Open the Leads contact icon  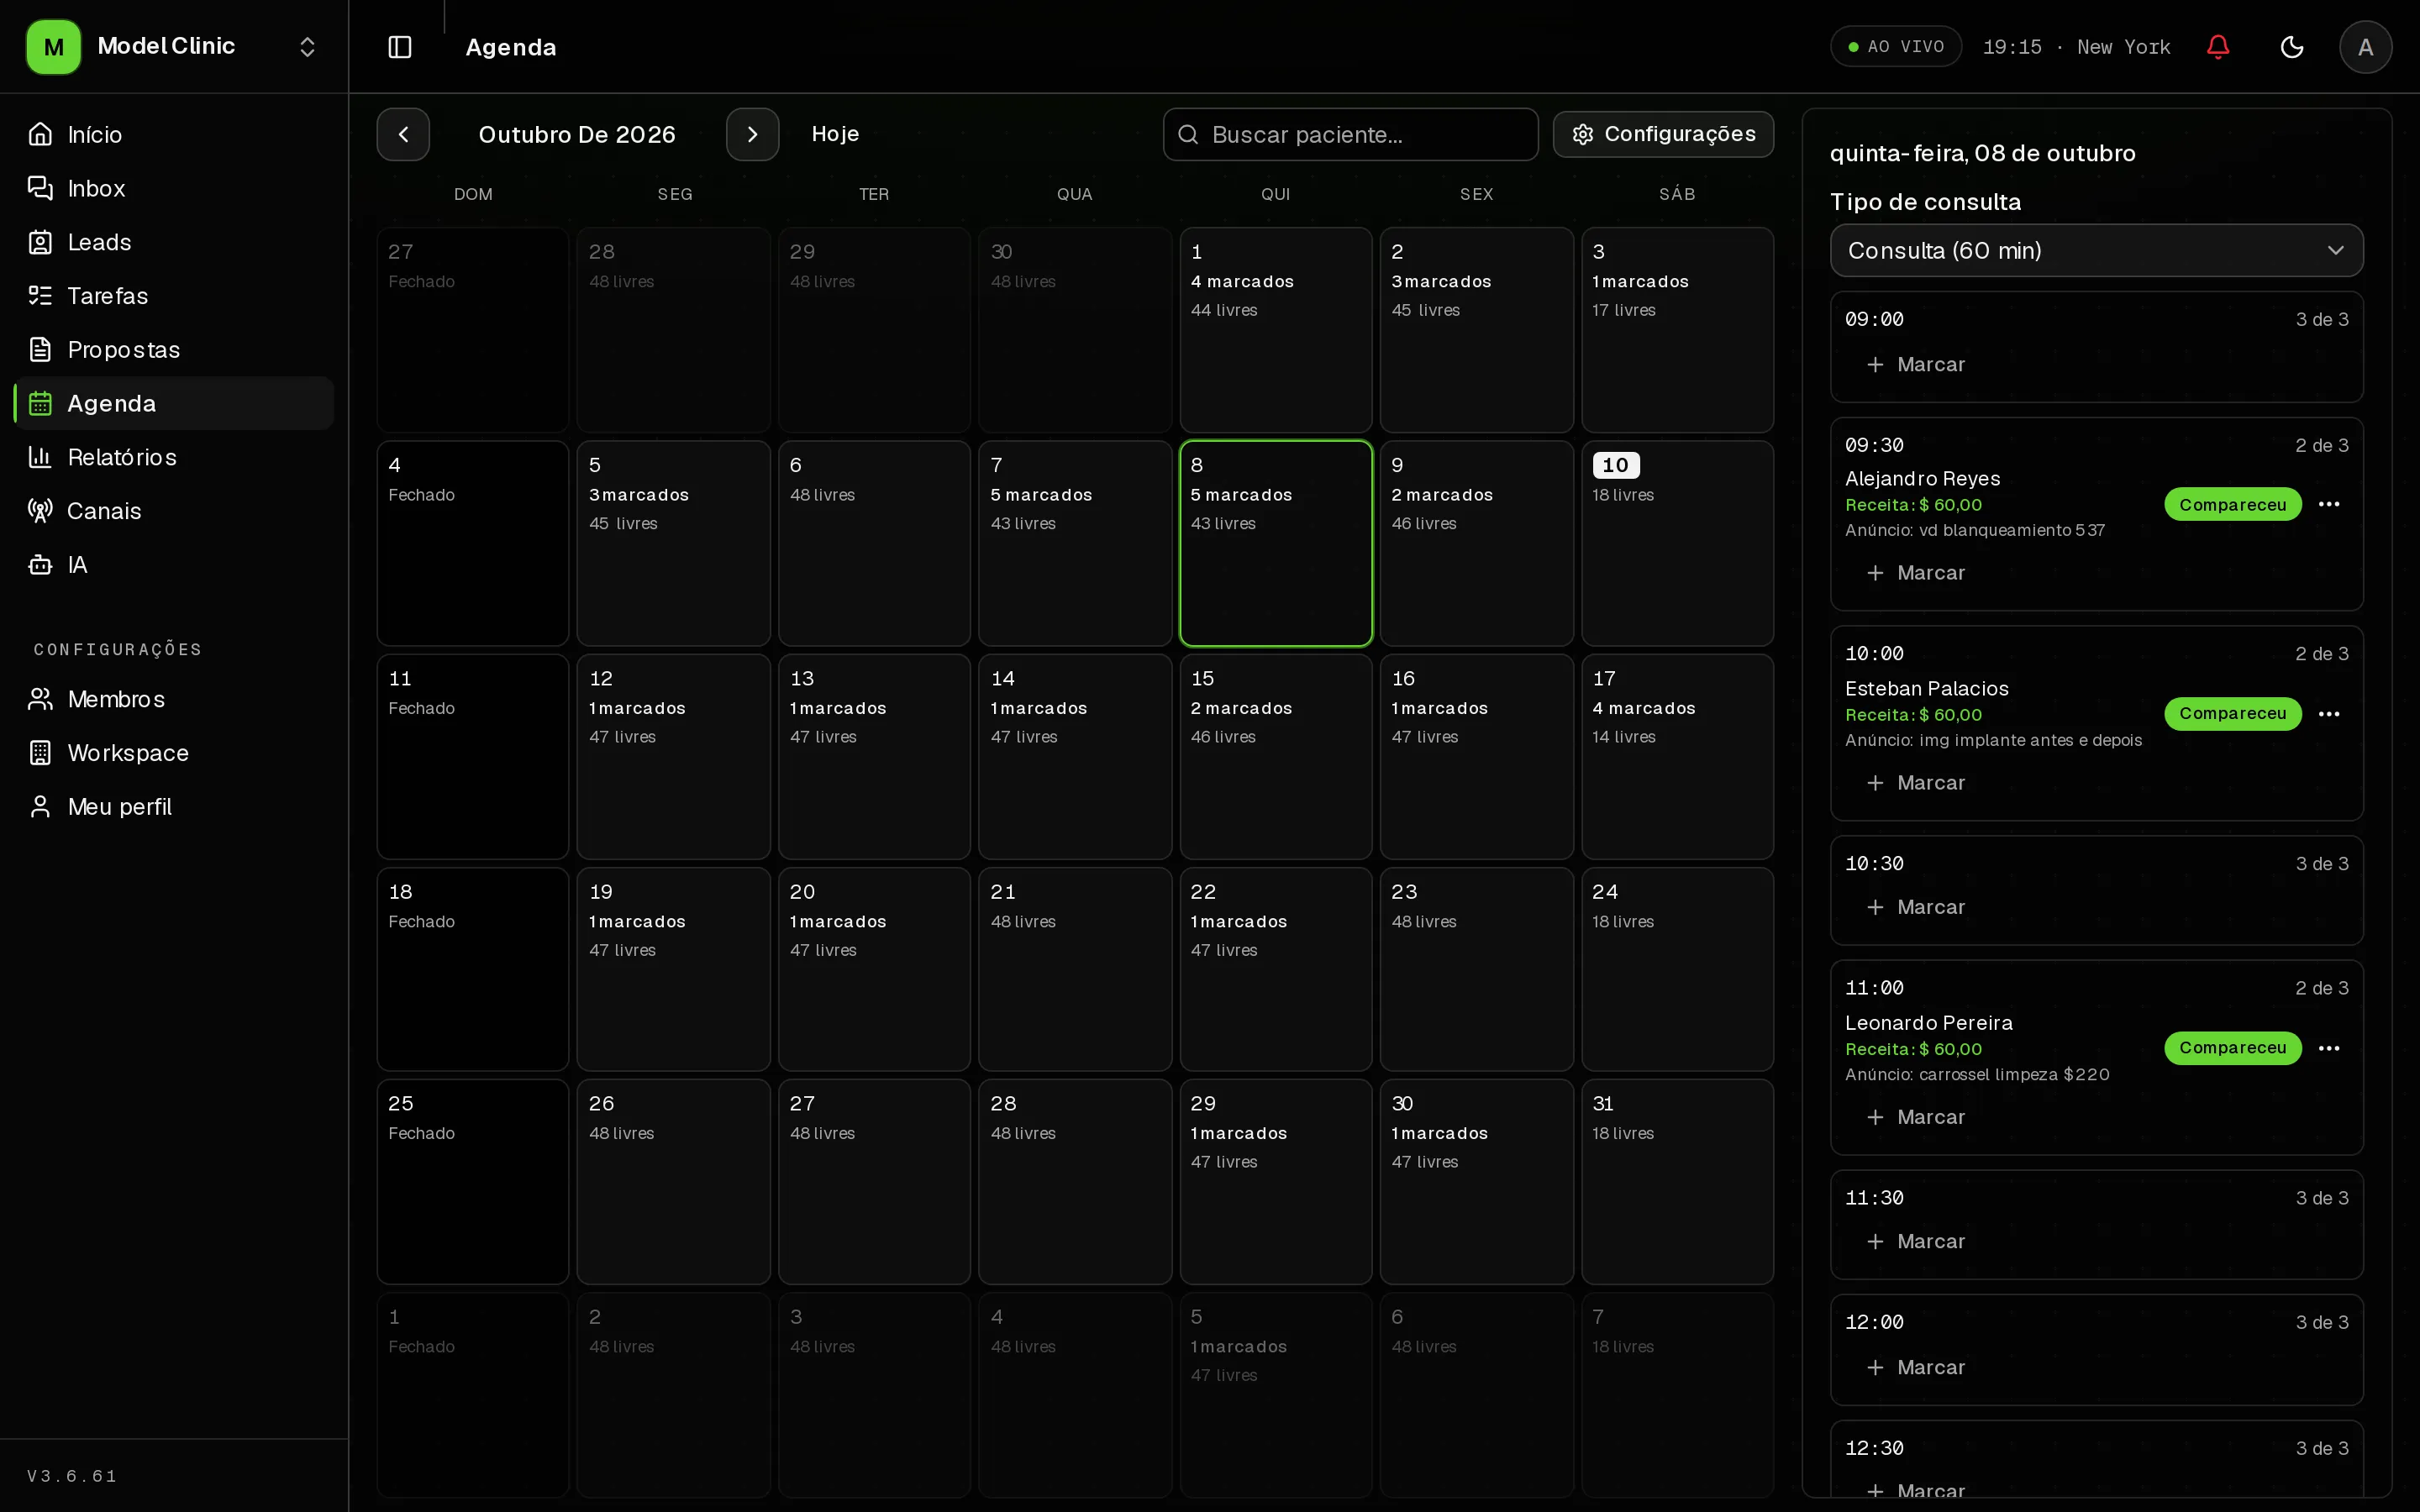(x=40, y=242)
